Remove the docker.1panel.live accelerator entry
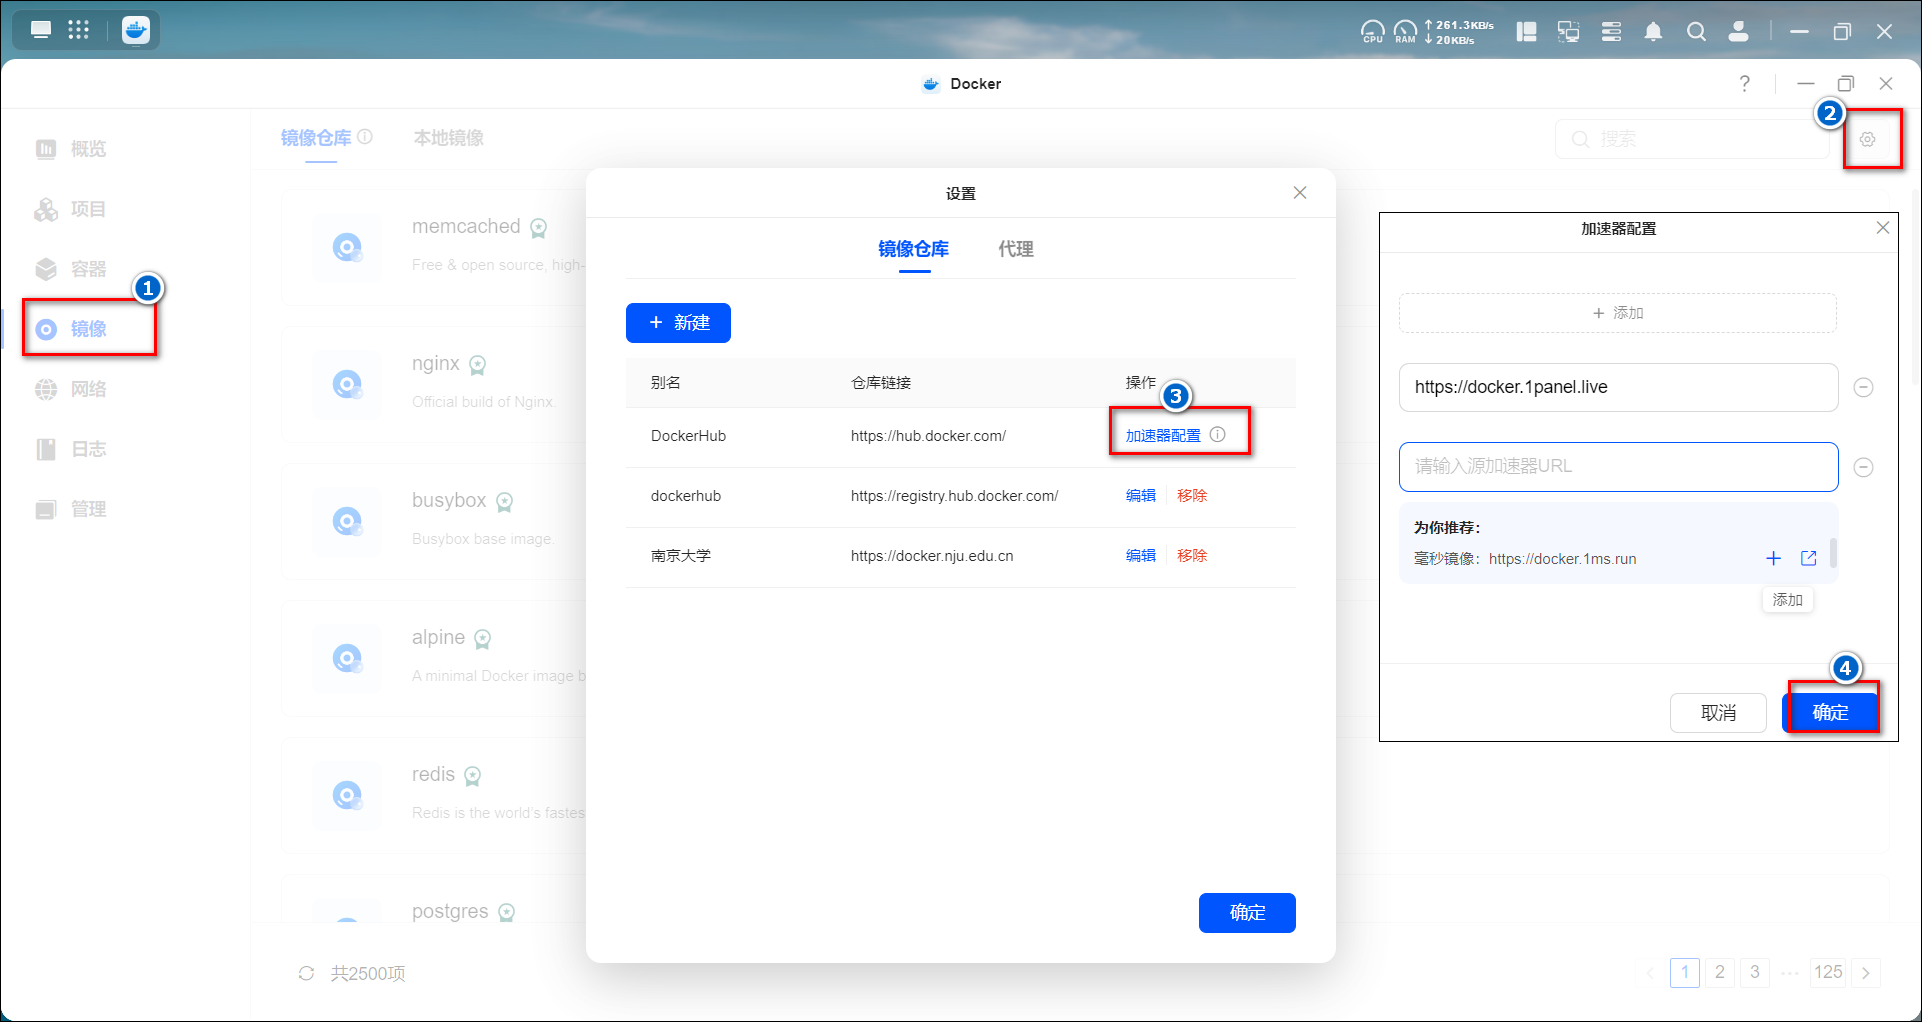The image size is (1922, 1022). 1863,388
